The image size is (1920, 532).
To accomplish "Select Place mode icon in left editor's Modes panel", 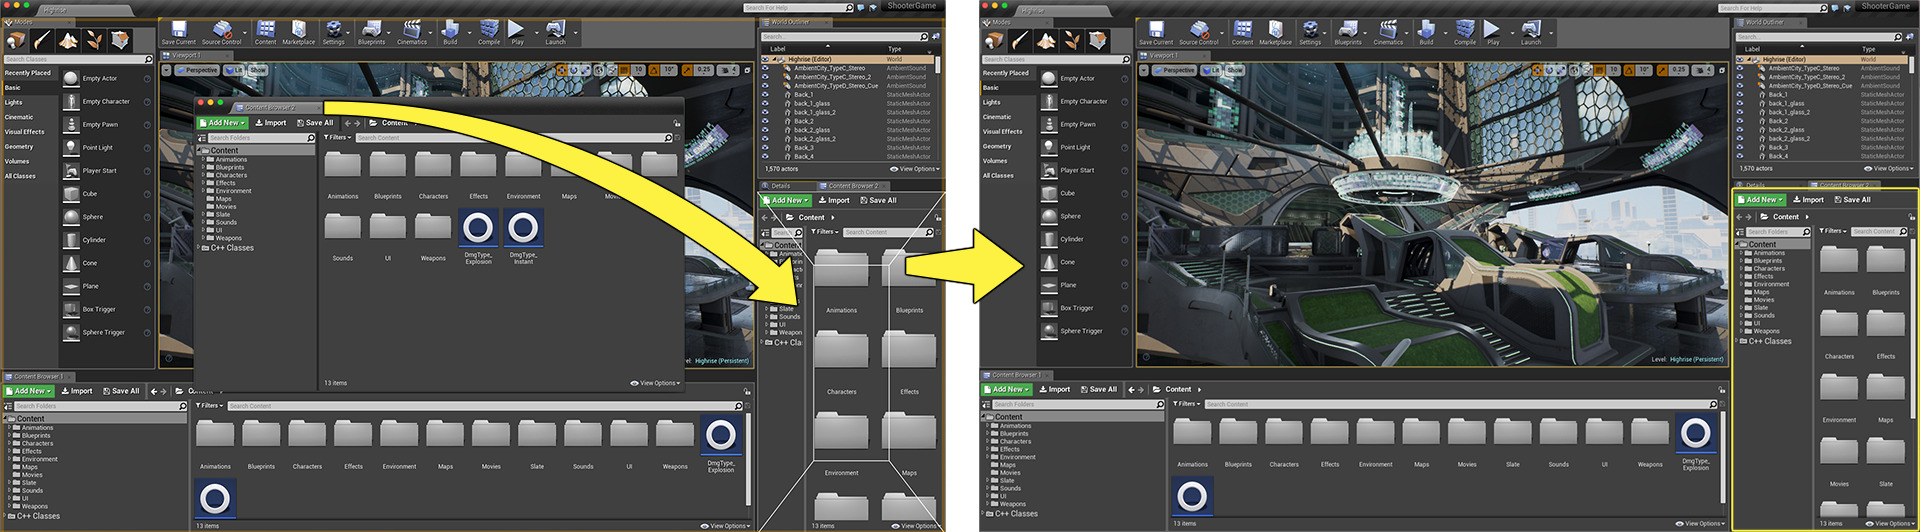I will 16,40.
